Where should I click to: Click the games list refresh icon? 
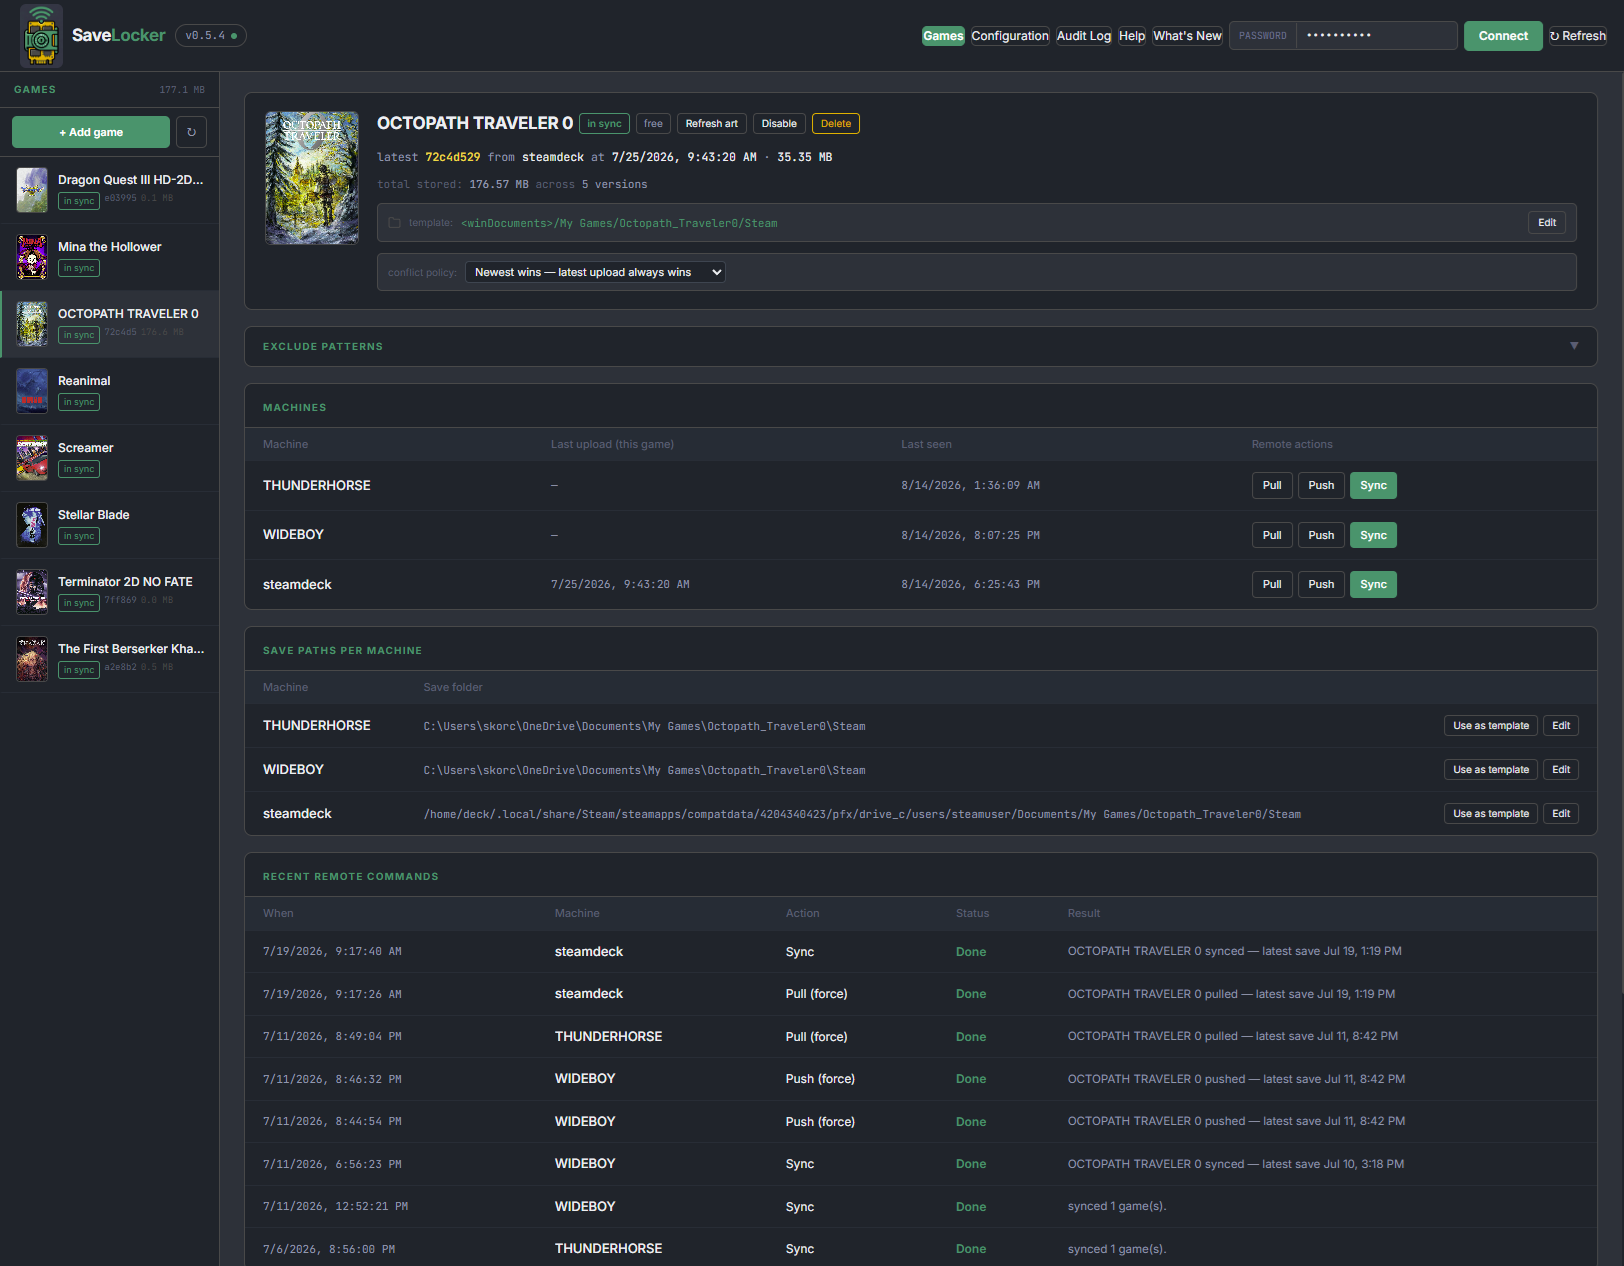coord(191,132)
